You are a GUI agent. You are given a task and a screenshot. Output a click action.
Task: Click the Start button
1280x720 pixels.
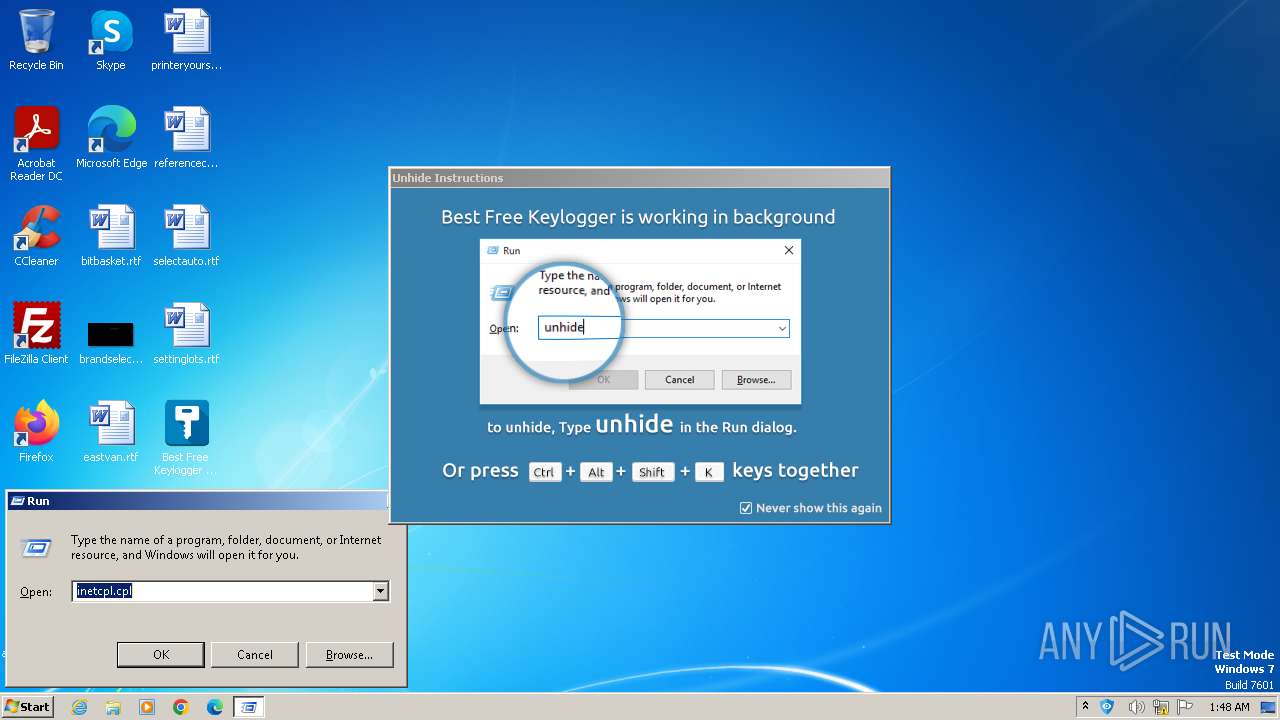tap(28, 707)
